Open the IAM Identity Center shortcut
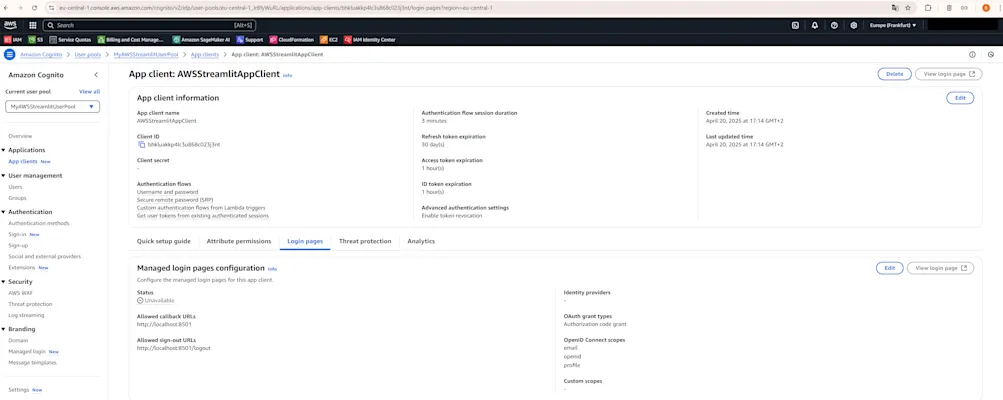 coord(370,40)
